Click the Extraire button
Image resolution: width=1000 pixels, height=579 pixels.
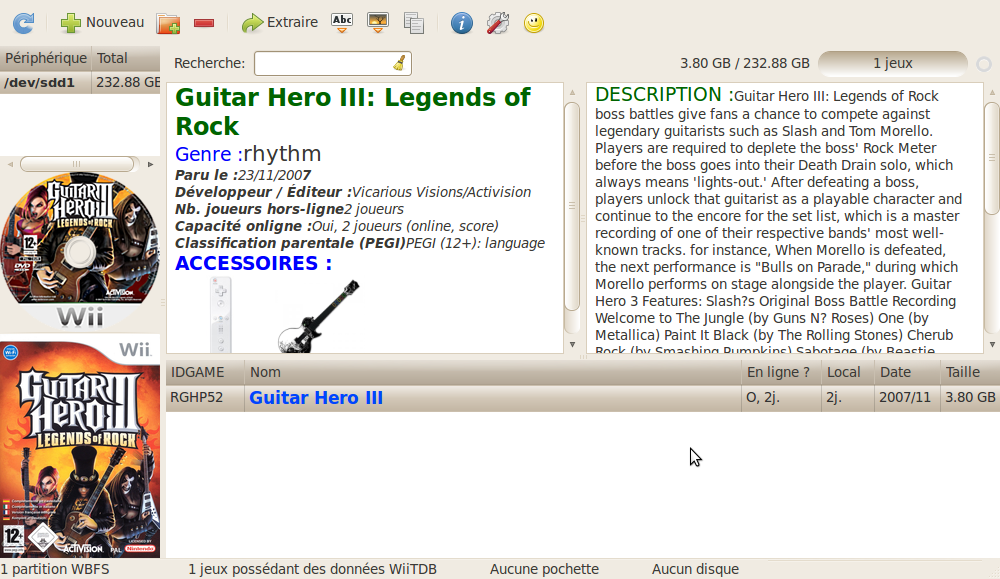(x=279, y=23)
